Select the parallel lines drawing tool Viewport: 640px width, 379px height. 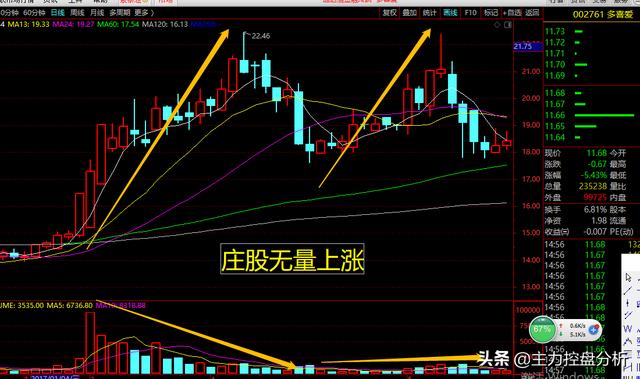click(x=628, y=315)
